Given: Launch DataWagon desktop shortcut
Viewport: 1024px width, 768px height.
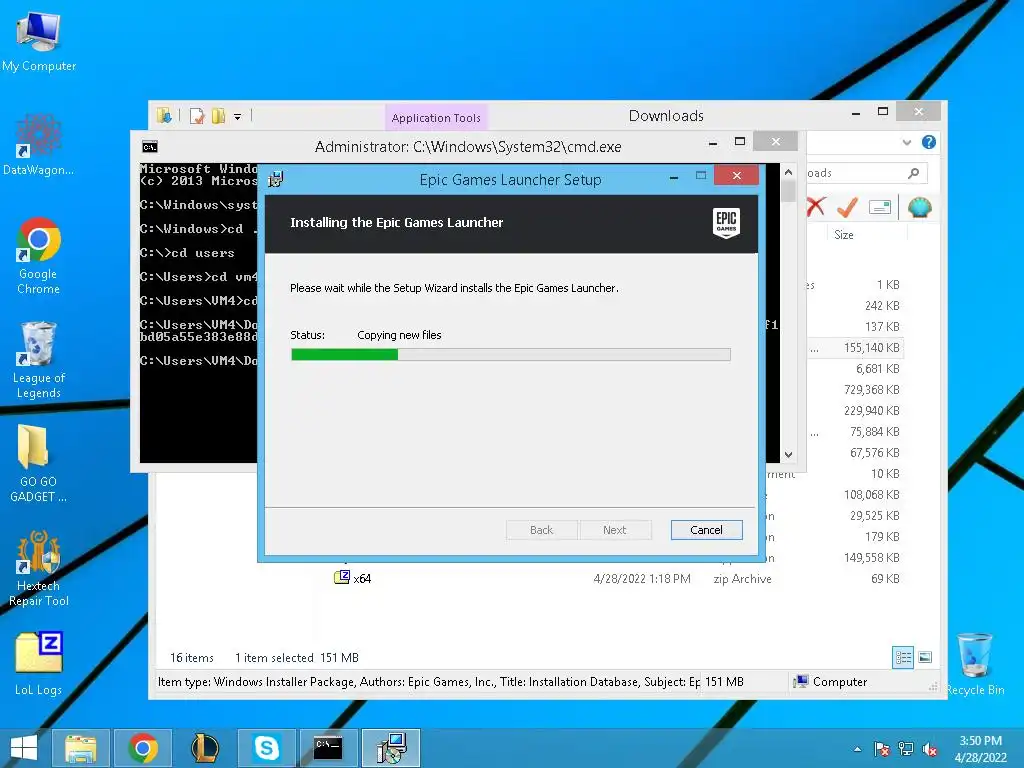Looking at the screenshot, I should [39, 145].
